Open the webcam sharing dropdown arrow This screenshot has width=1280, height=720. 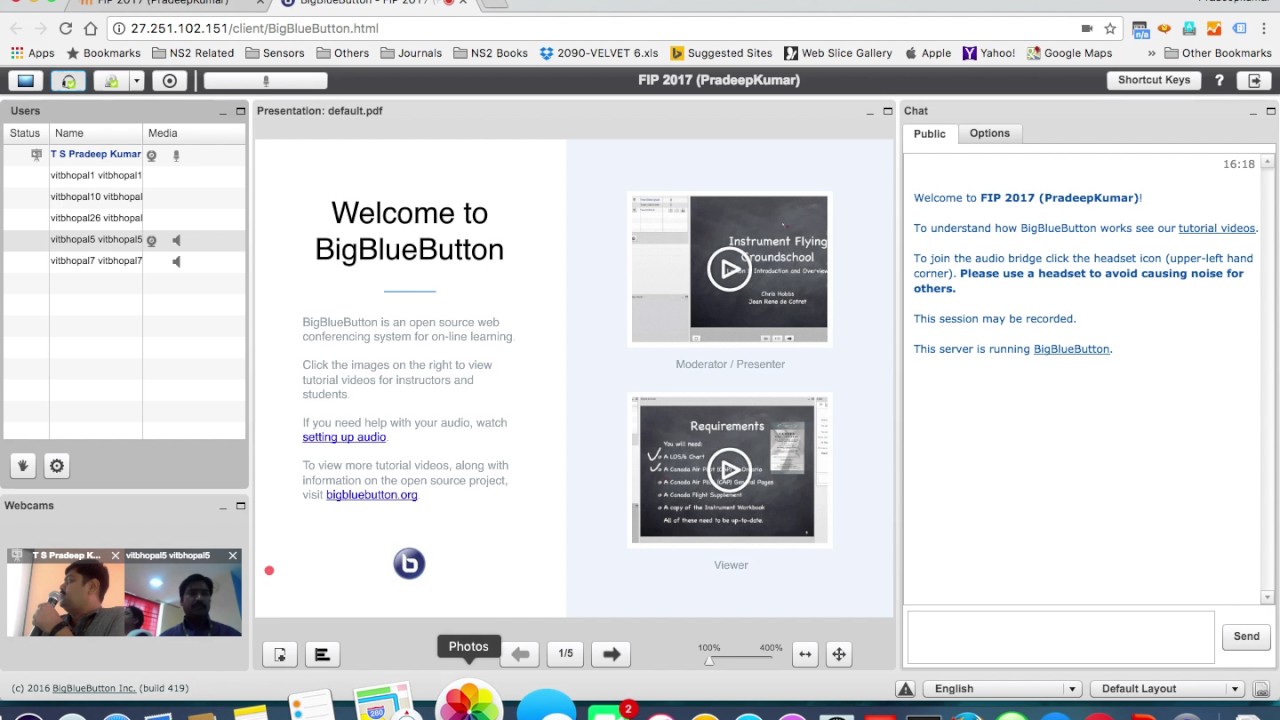tap(136, 81)
